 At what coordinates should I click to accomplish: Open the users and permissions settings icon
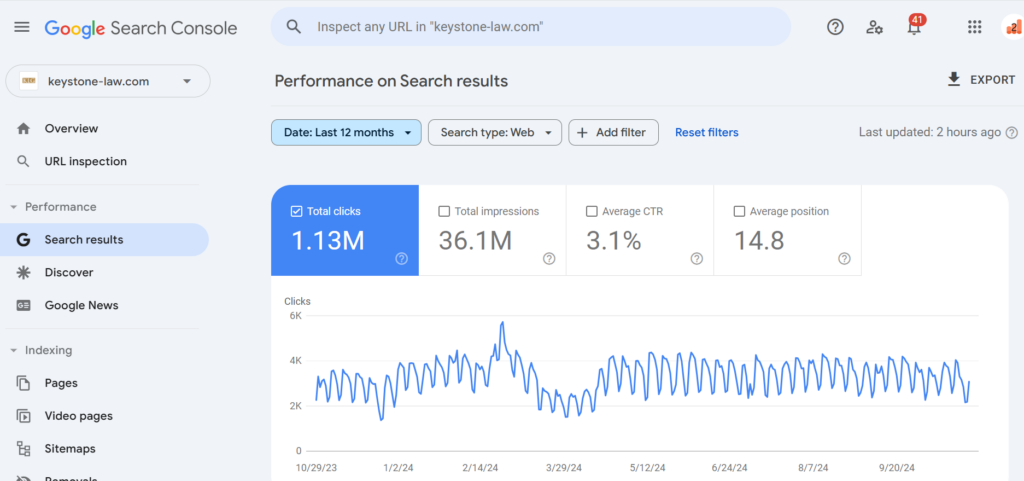874,27
